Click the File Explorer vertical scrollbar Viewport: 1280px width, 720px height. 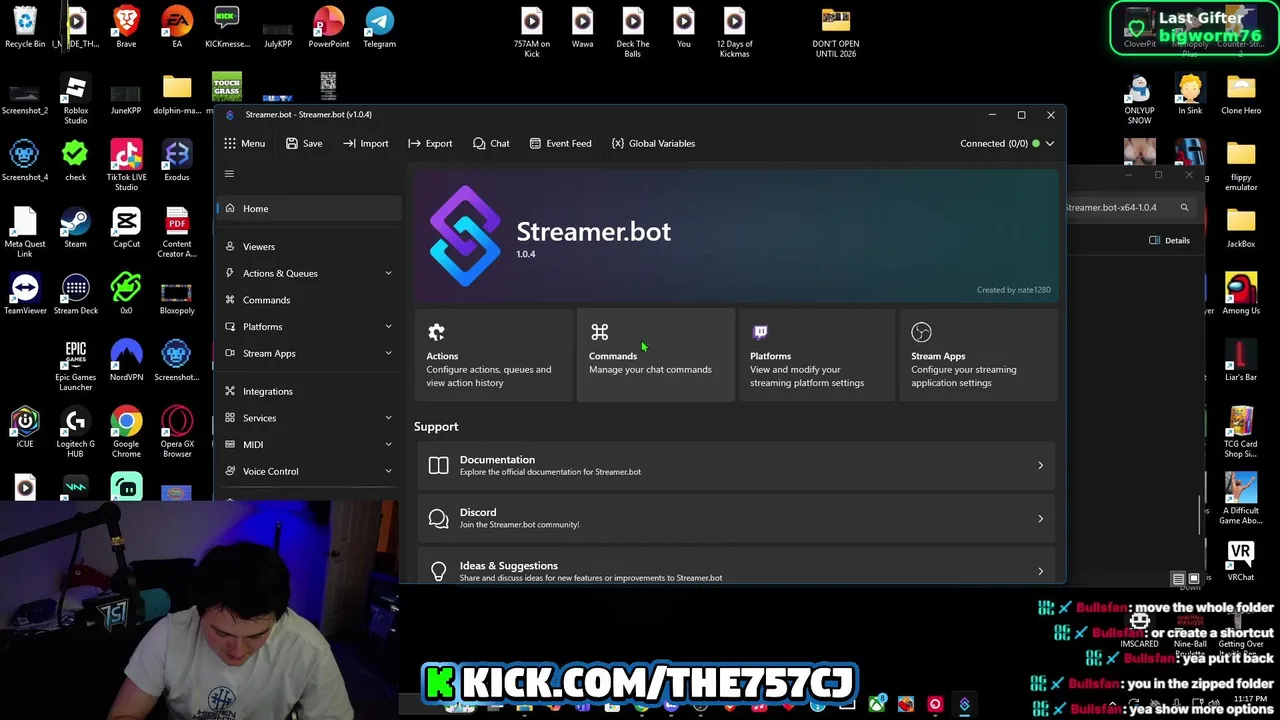click(x=1201, y=515)
